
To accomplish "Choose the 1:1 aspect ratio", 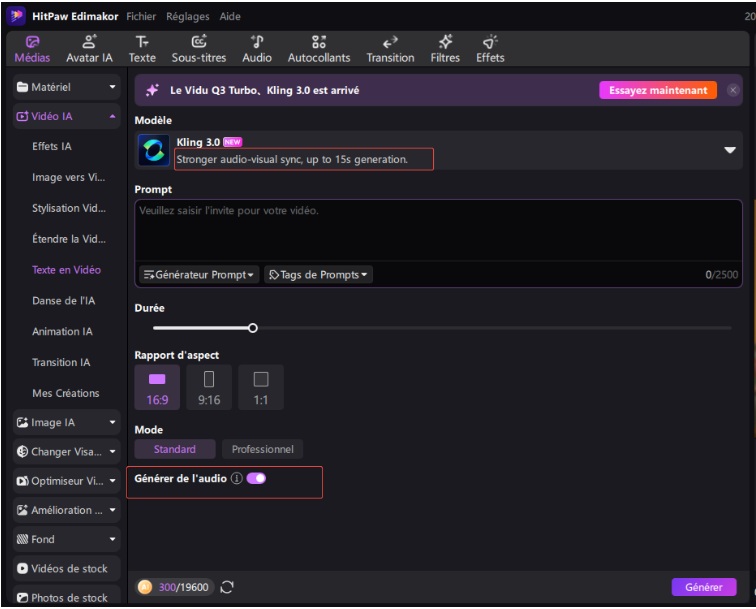I will 261,387.
